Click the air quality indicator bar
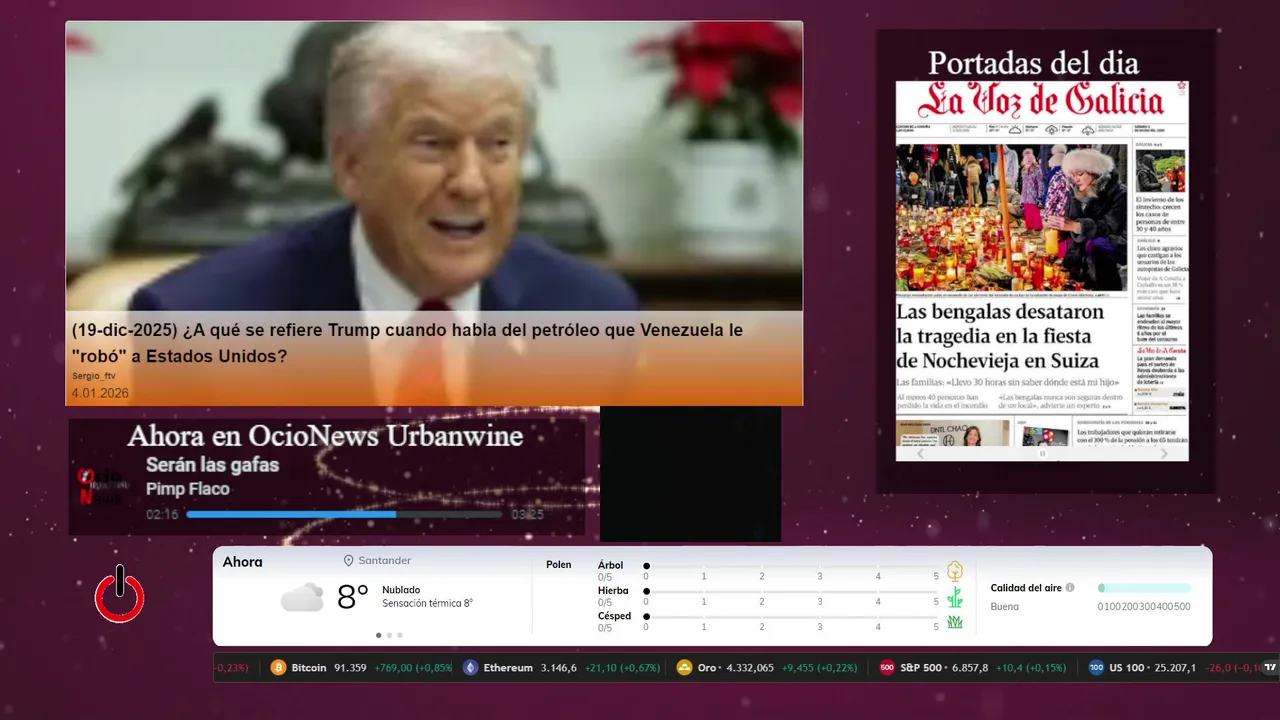The width and height of the screenshot is (1280, 720). point(1144,588)
